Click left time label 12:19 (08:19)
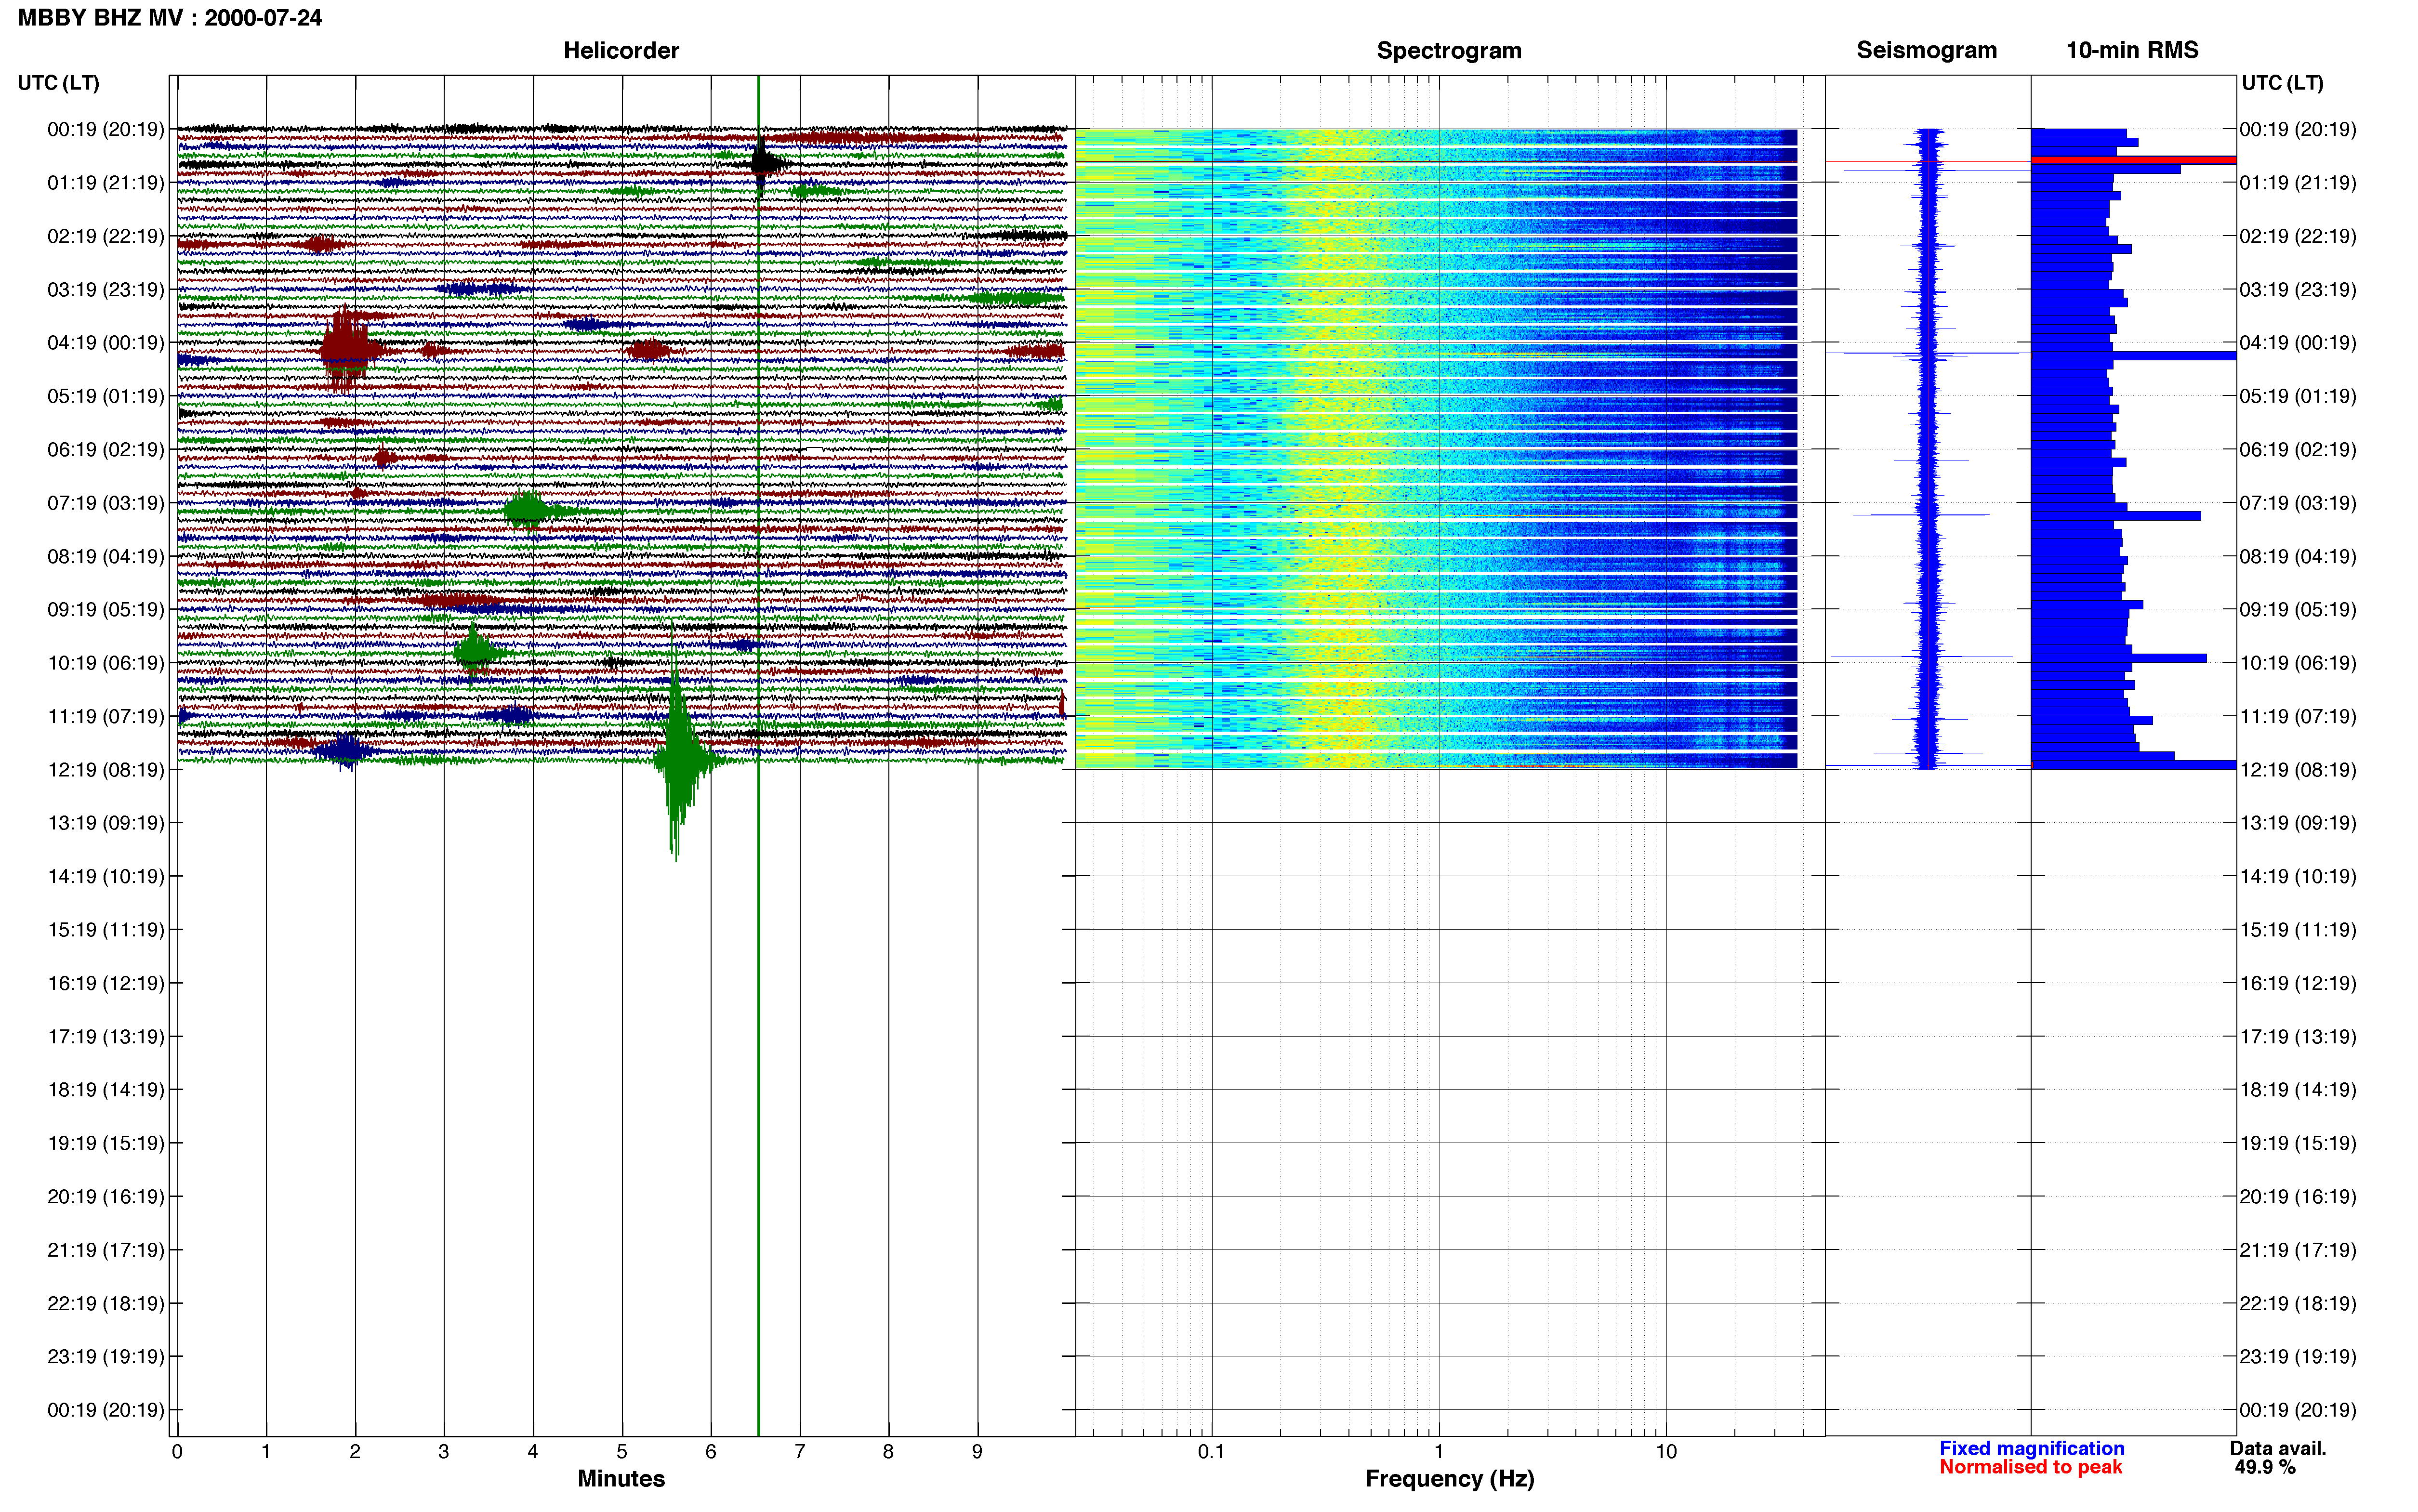 [105, 770]
